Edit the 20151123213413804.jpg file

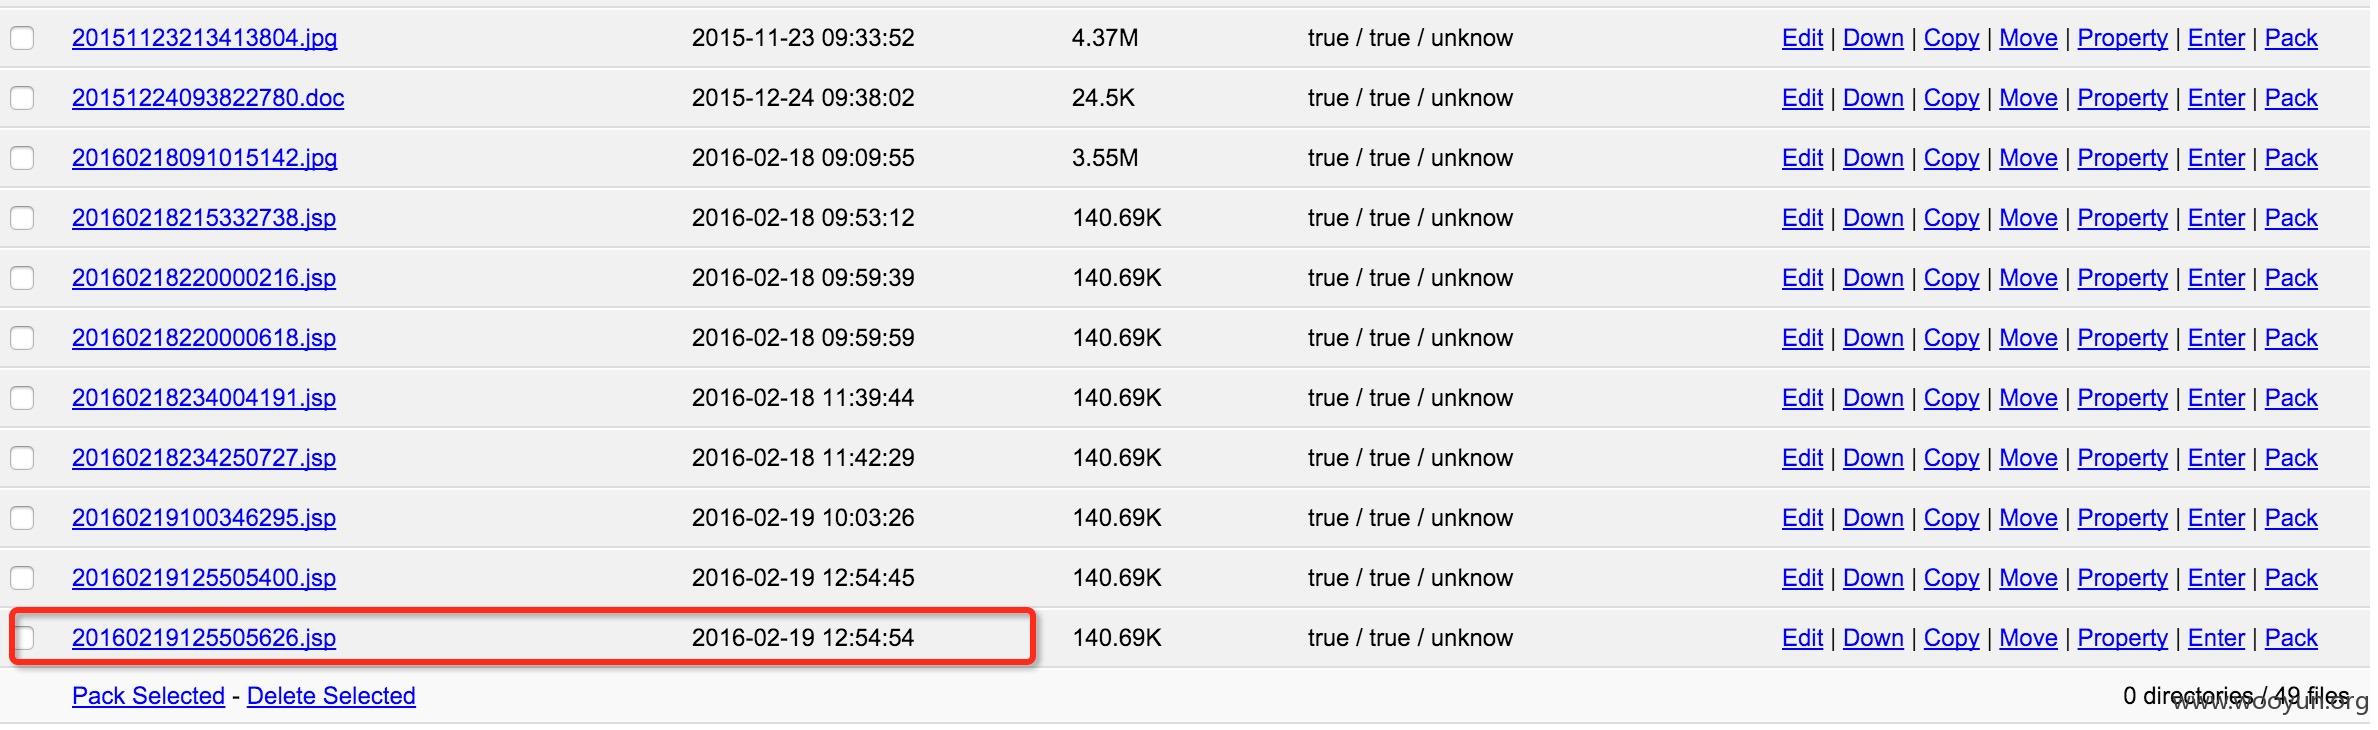pyautogui.click(x=1802, y=38)
